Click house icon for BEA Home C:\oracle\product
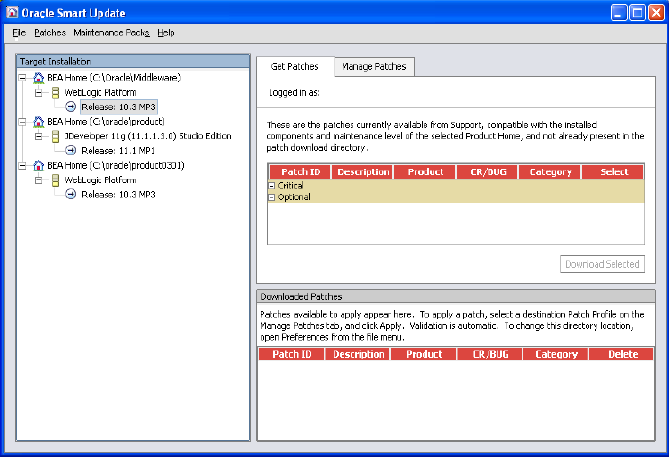The image size is (669, 457). pos(38,122)
